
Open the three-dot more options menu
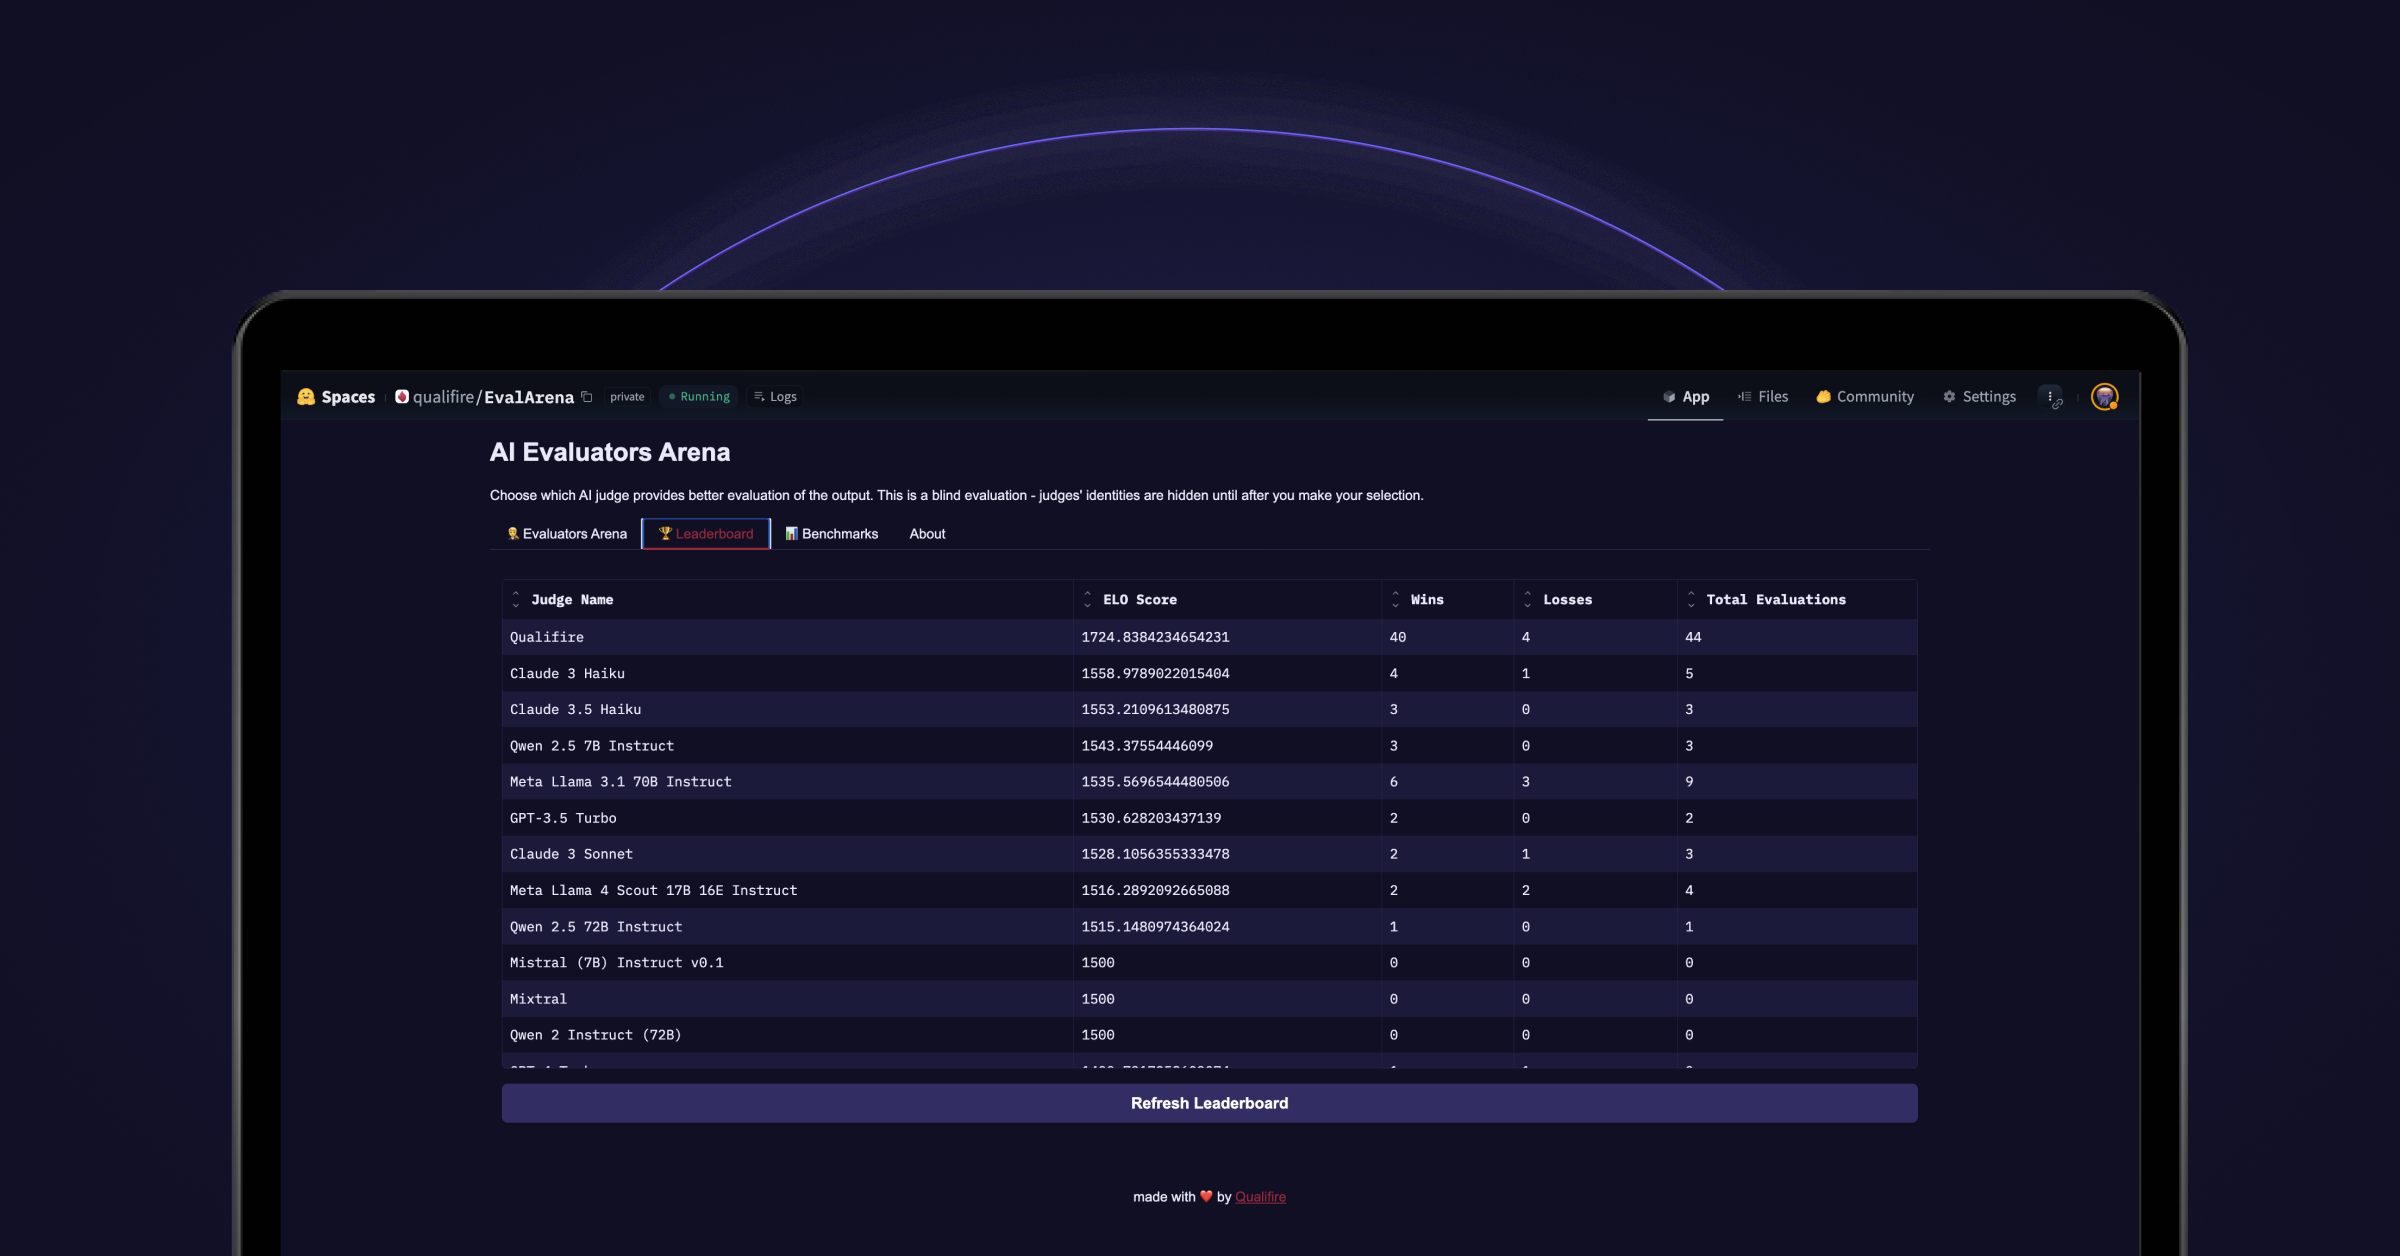tap(2050, 397)
